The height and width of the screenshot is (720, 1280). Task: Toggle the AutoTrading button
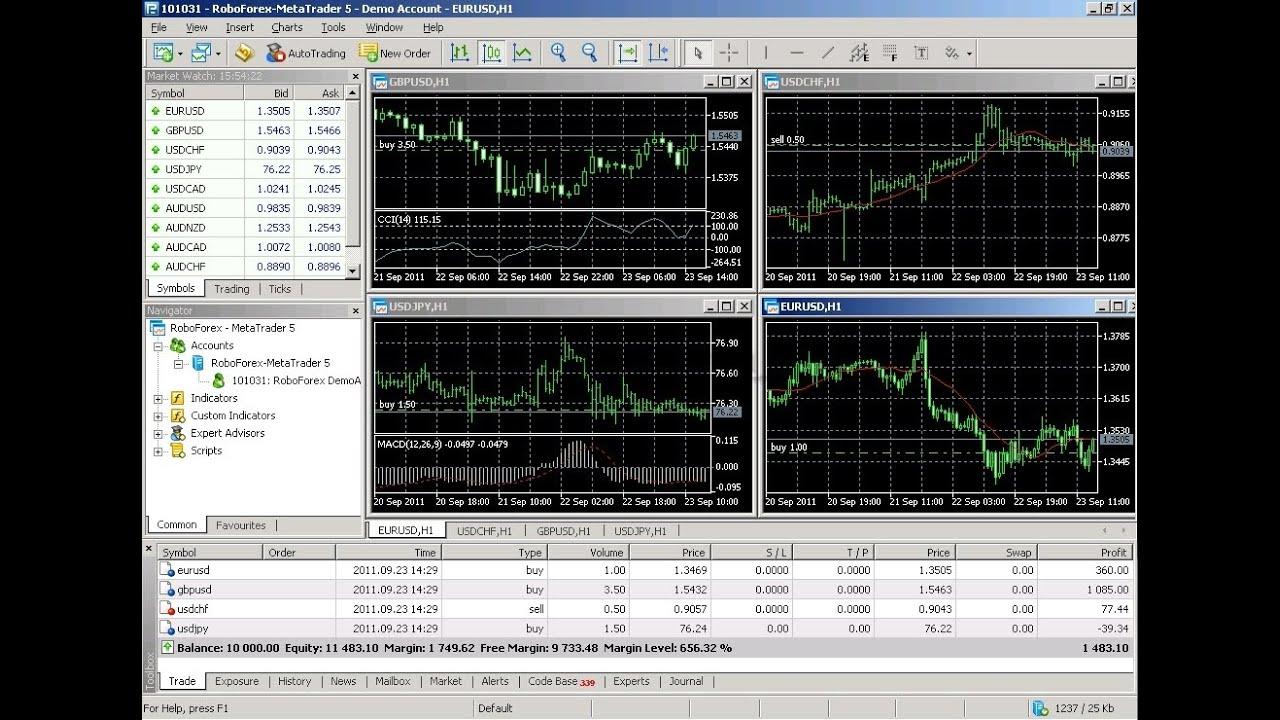[306, 53]
